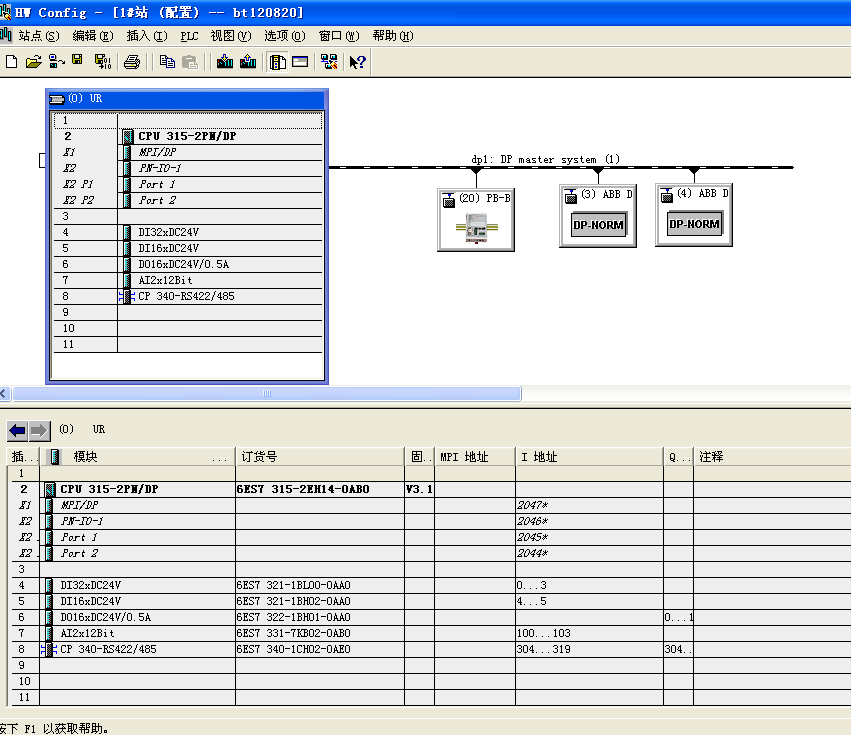The image size is (851, 735).
Task: Click the rack icon in UR title bar
Action: coord(56,99)
